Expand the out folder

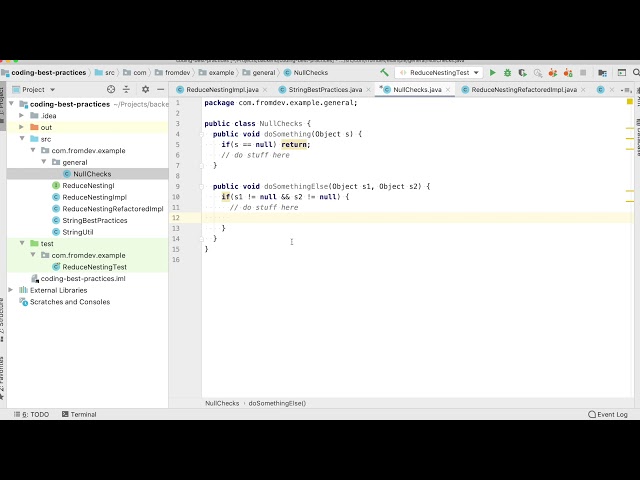22,127
